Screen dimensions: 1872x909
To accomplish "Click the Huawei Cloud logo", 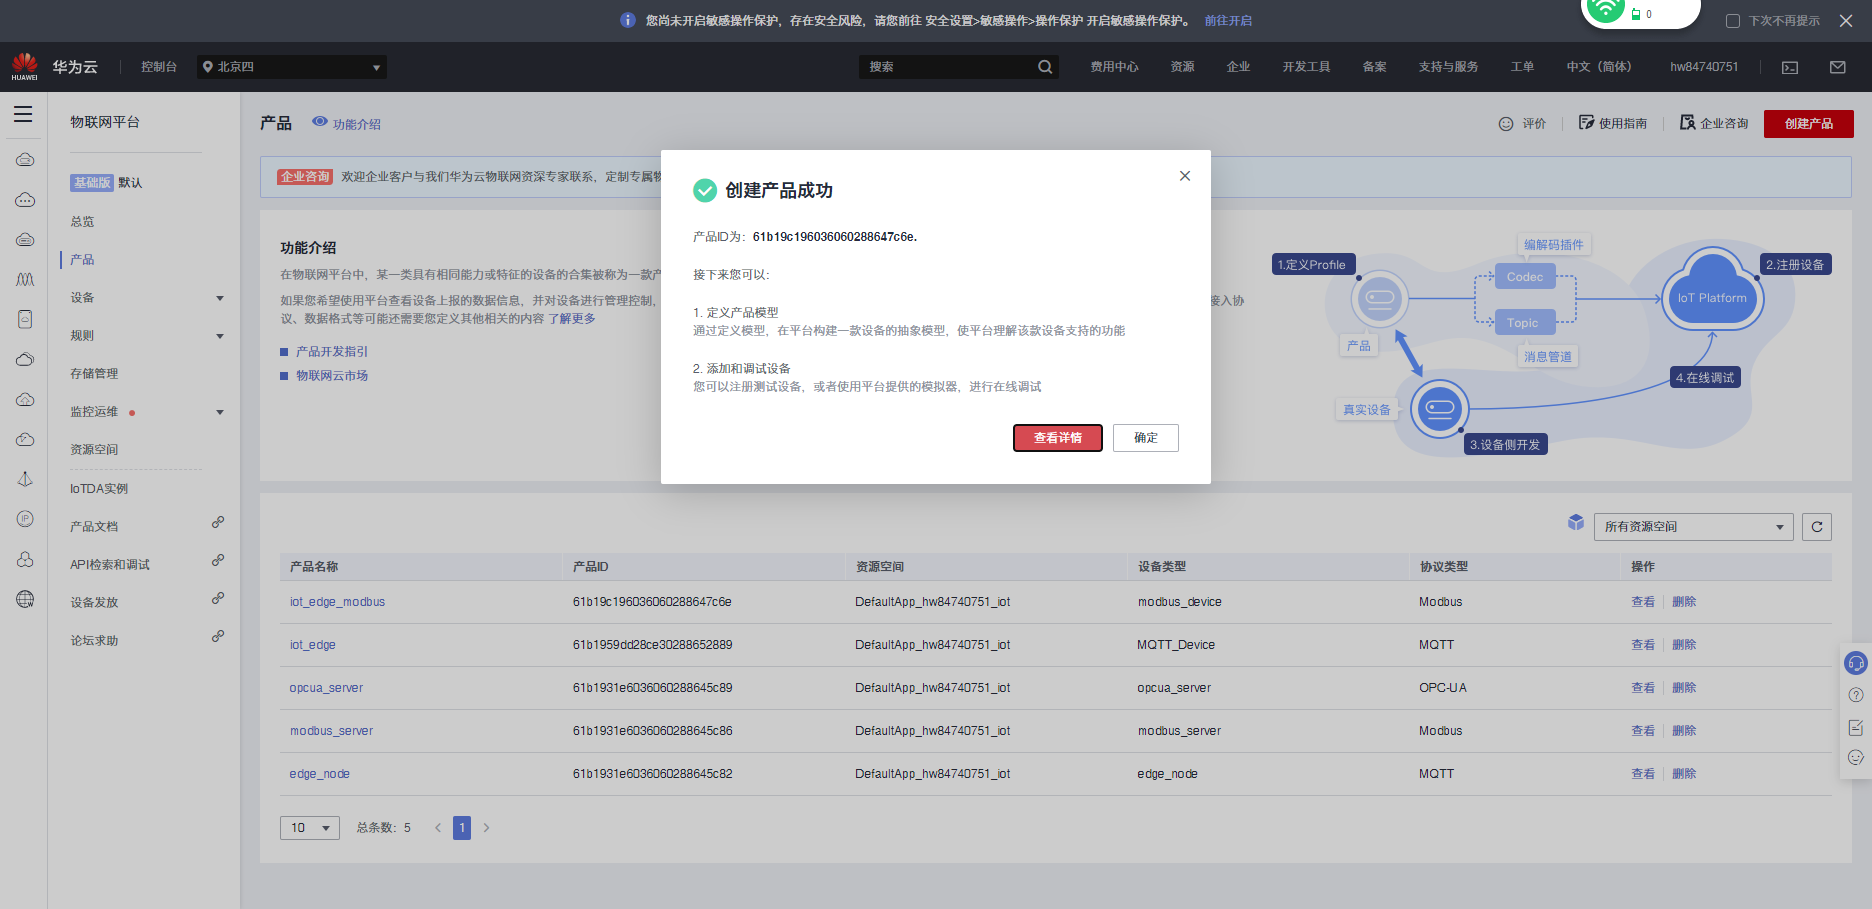I will pyautogui.click(x=25, y=66).
